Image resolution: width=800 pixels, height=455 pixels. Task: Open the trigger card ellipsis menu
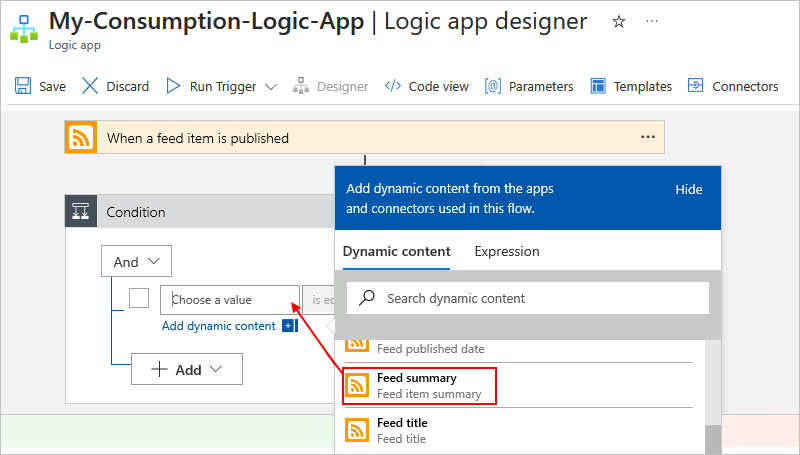point(647,138)
